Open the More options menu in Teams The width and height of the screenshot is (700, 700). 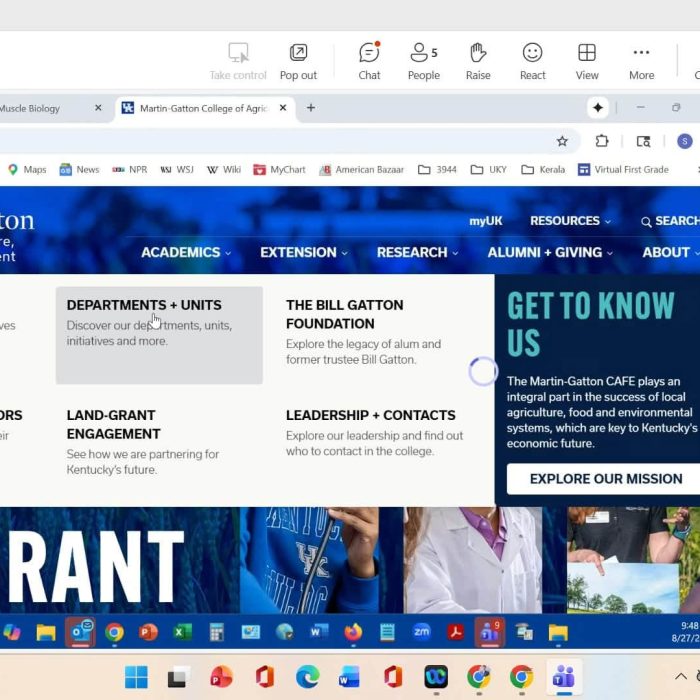[642, 62]
